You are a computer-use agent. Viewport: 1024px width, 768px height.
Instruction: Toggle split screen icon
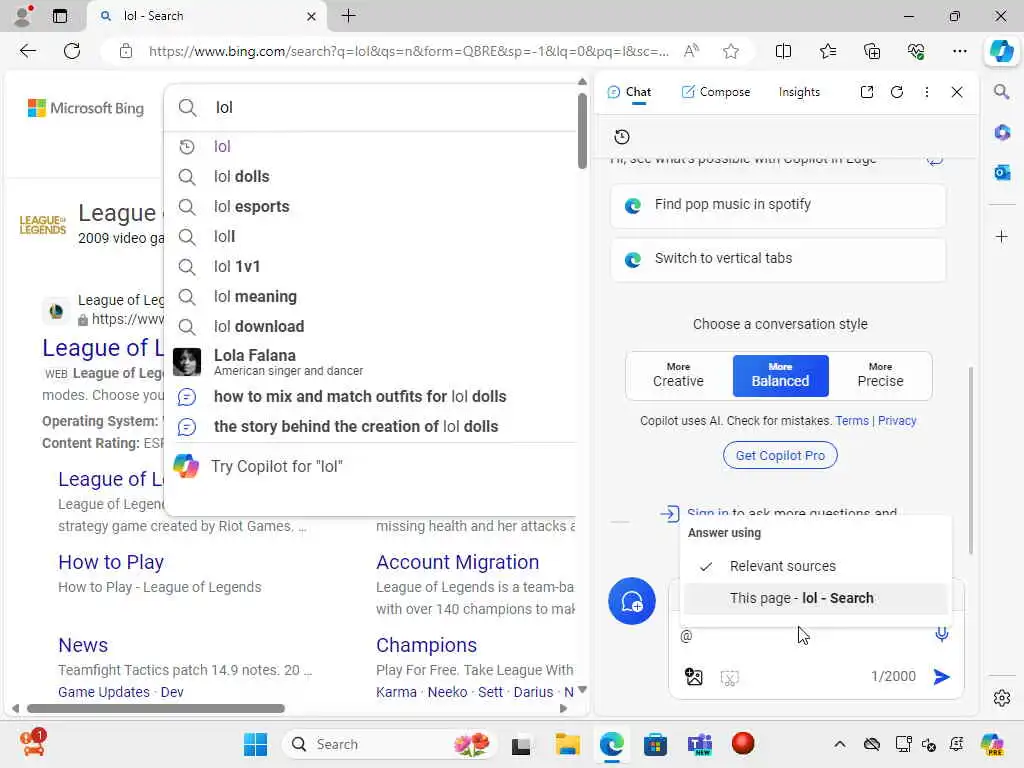[783, 51]
